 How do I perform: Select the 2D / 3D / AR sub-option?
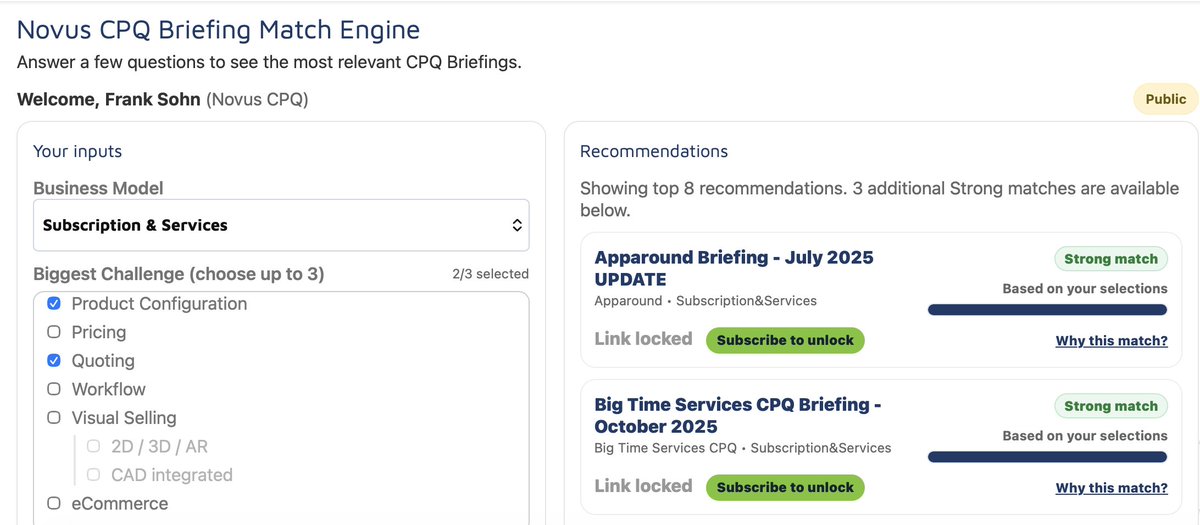[94, 446]
